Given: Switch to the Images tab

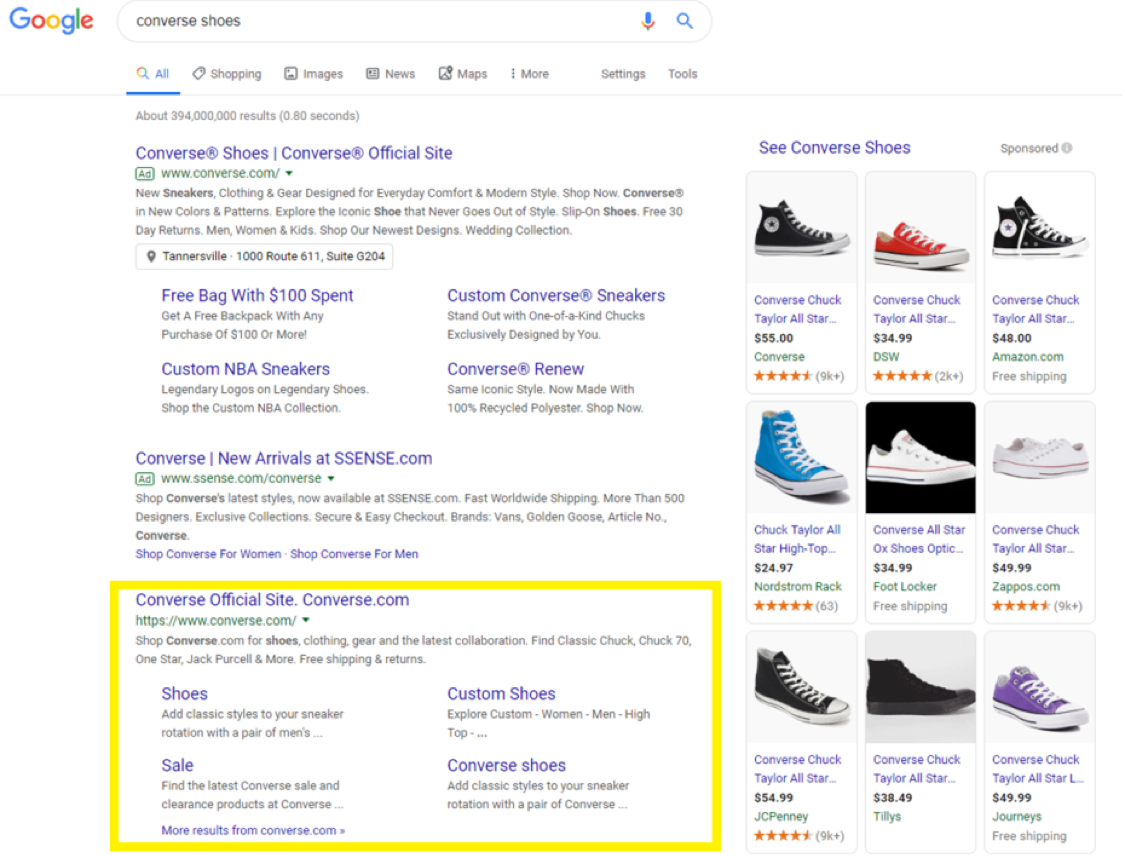Looking at the screenshot, I should pyautogui.click(x=314, y=74).
